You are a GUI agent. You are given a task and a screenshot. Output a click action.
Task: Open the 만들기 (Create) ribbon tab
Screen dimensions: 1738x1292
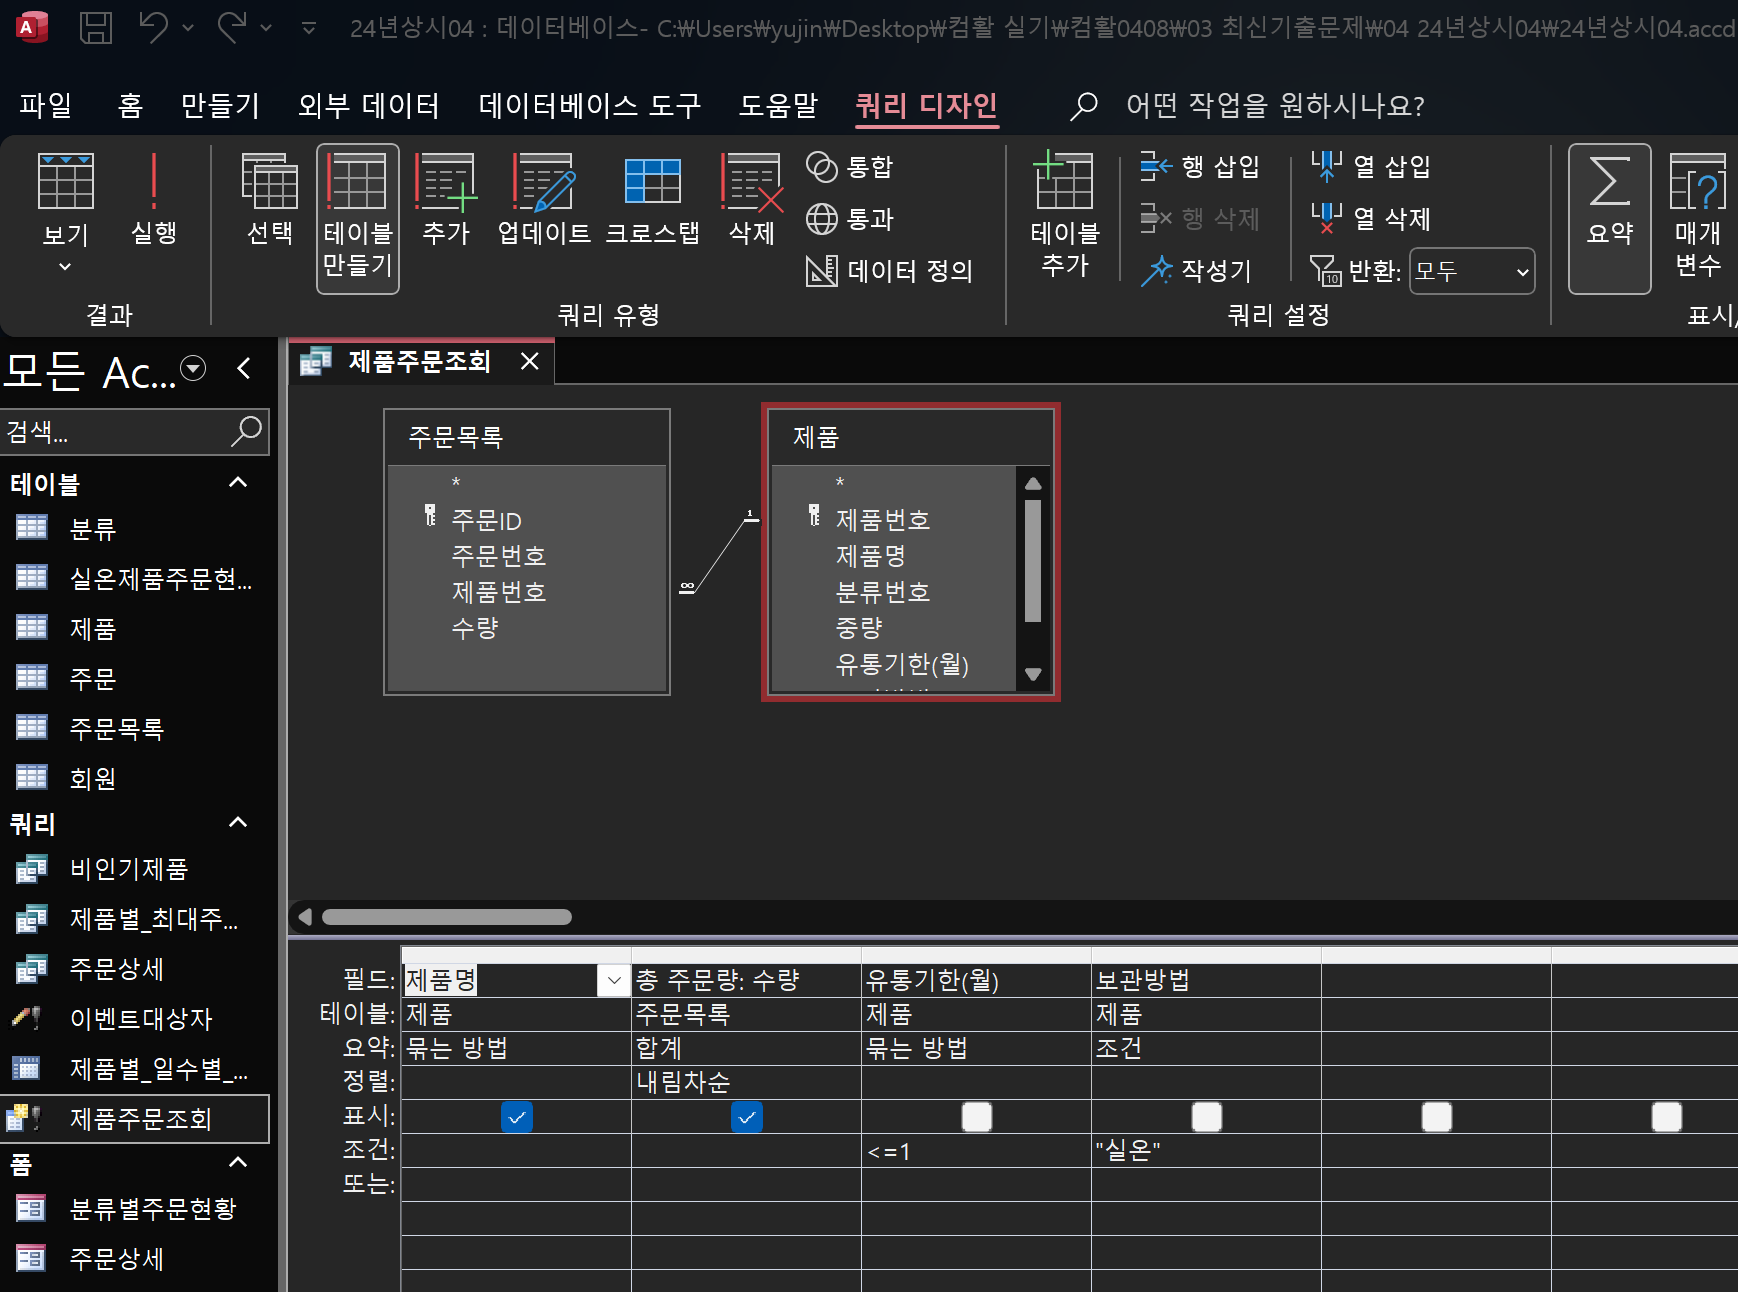click(220, 105)
